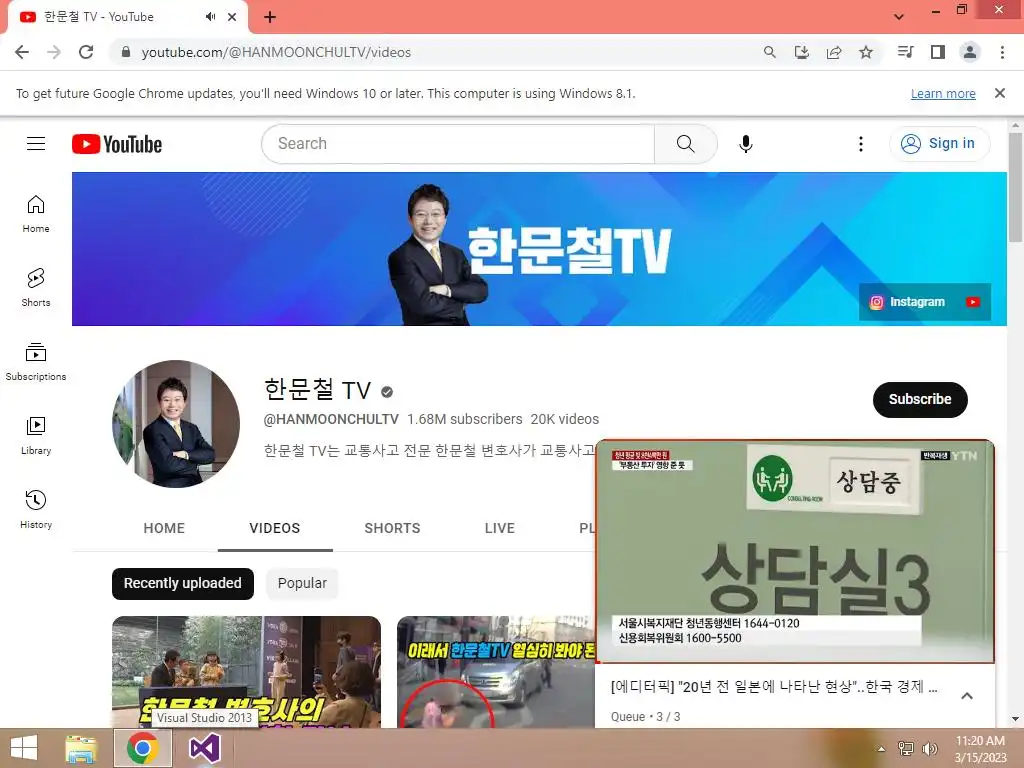Open Subscriptions in the sidebar
This screenshot has width=1024, height=768.
tap(36, 362)
